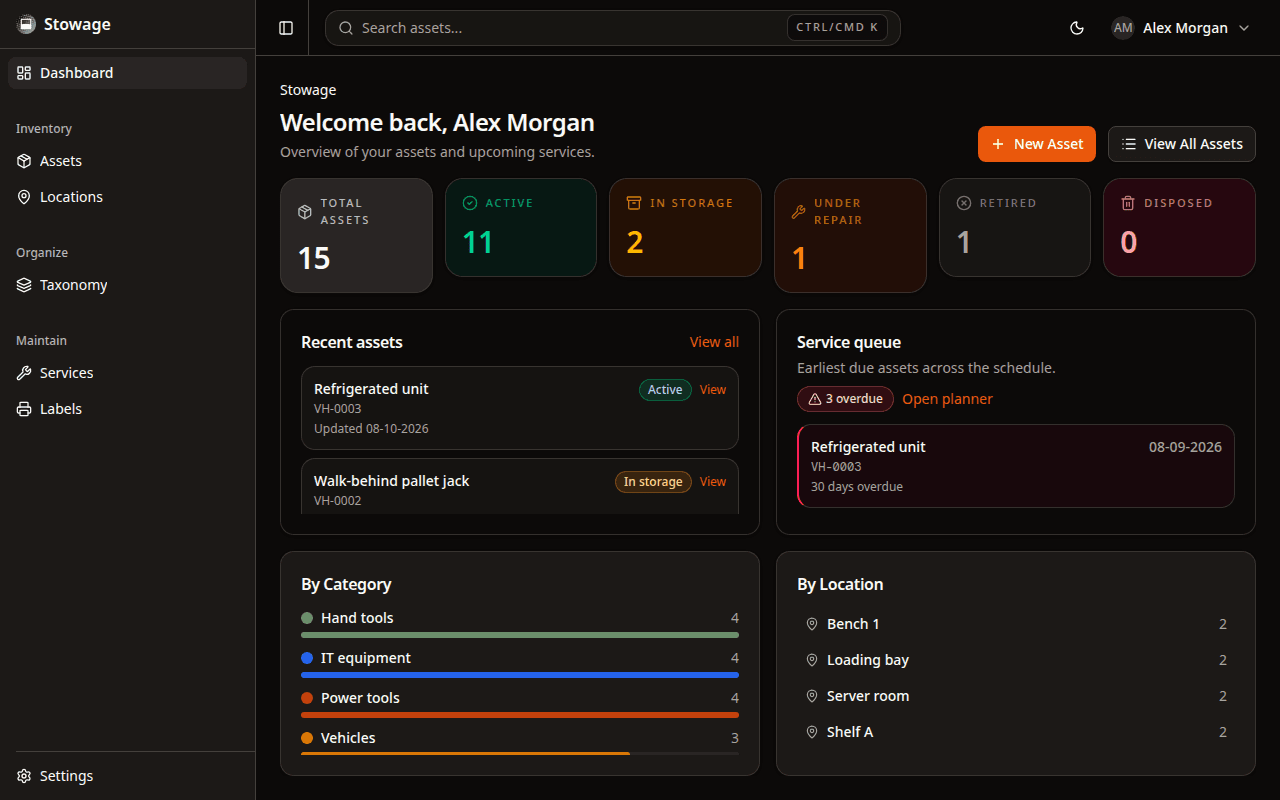Focus the Search assets field
This screenshot has height=800, width=1280.
(612, 28)
